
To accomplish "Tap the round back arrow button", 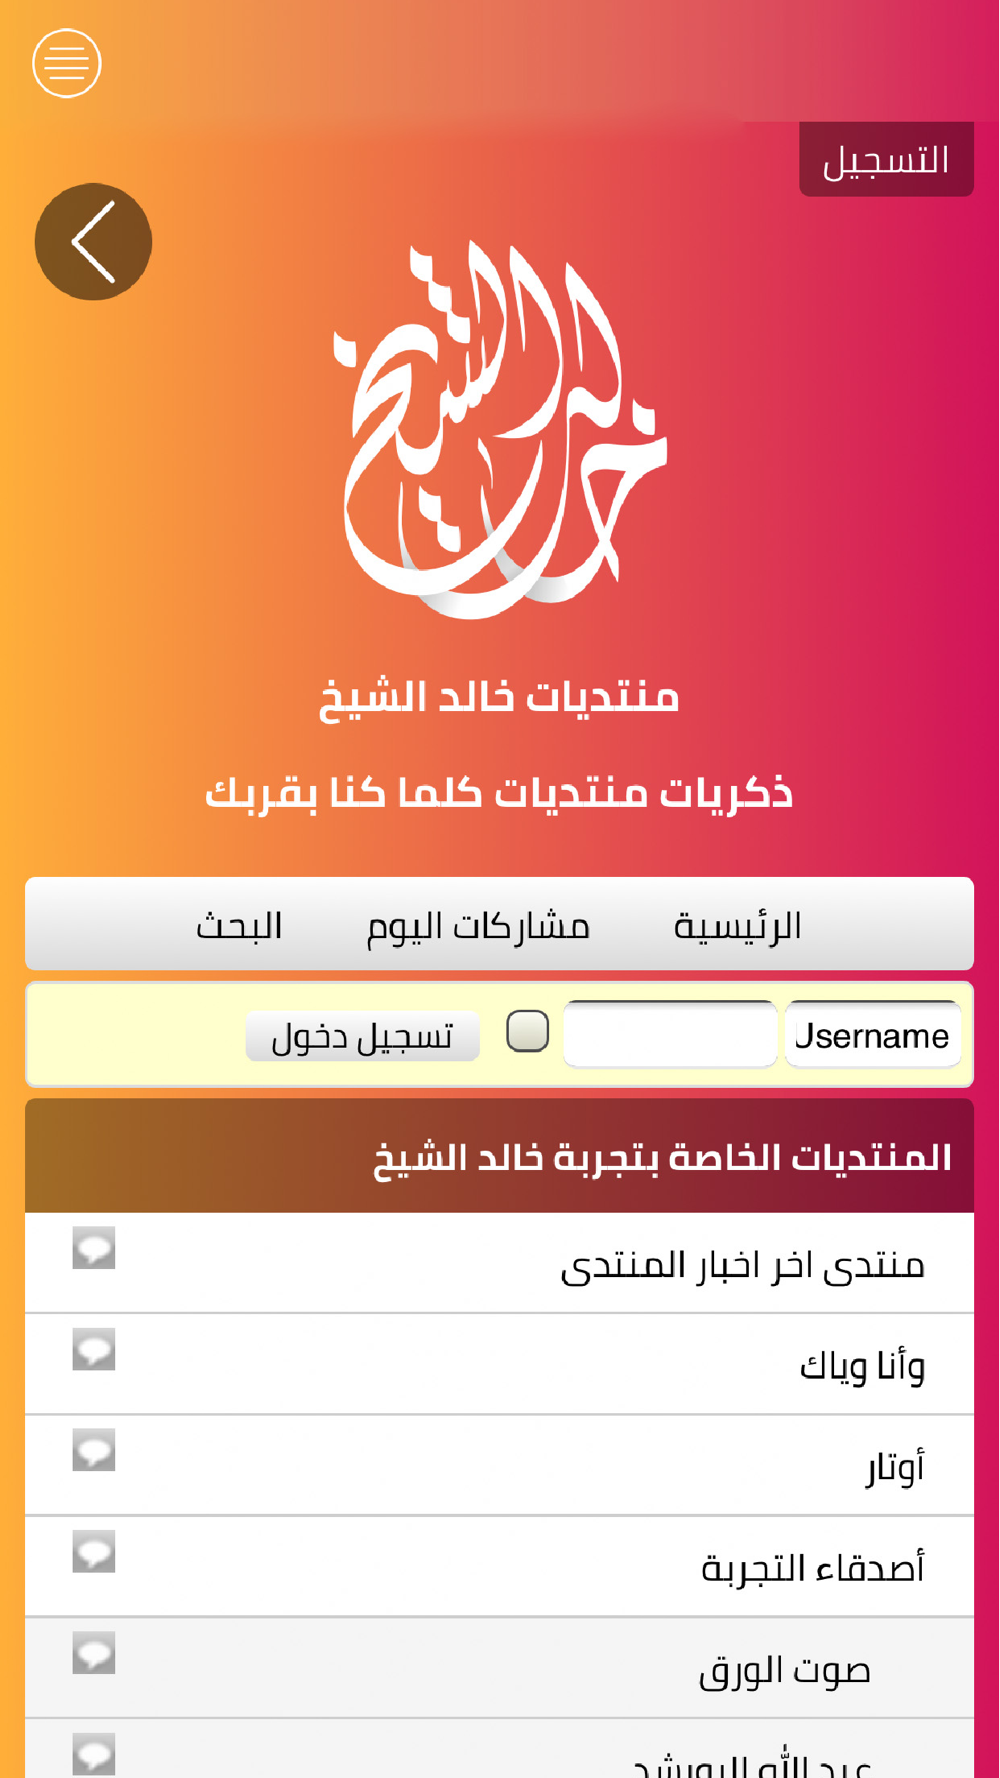I will click(93, 241).
